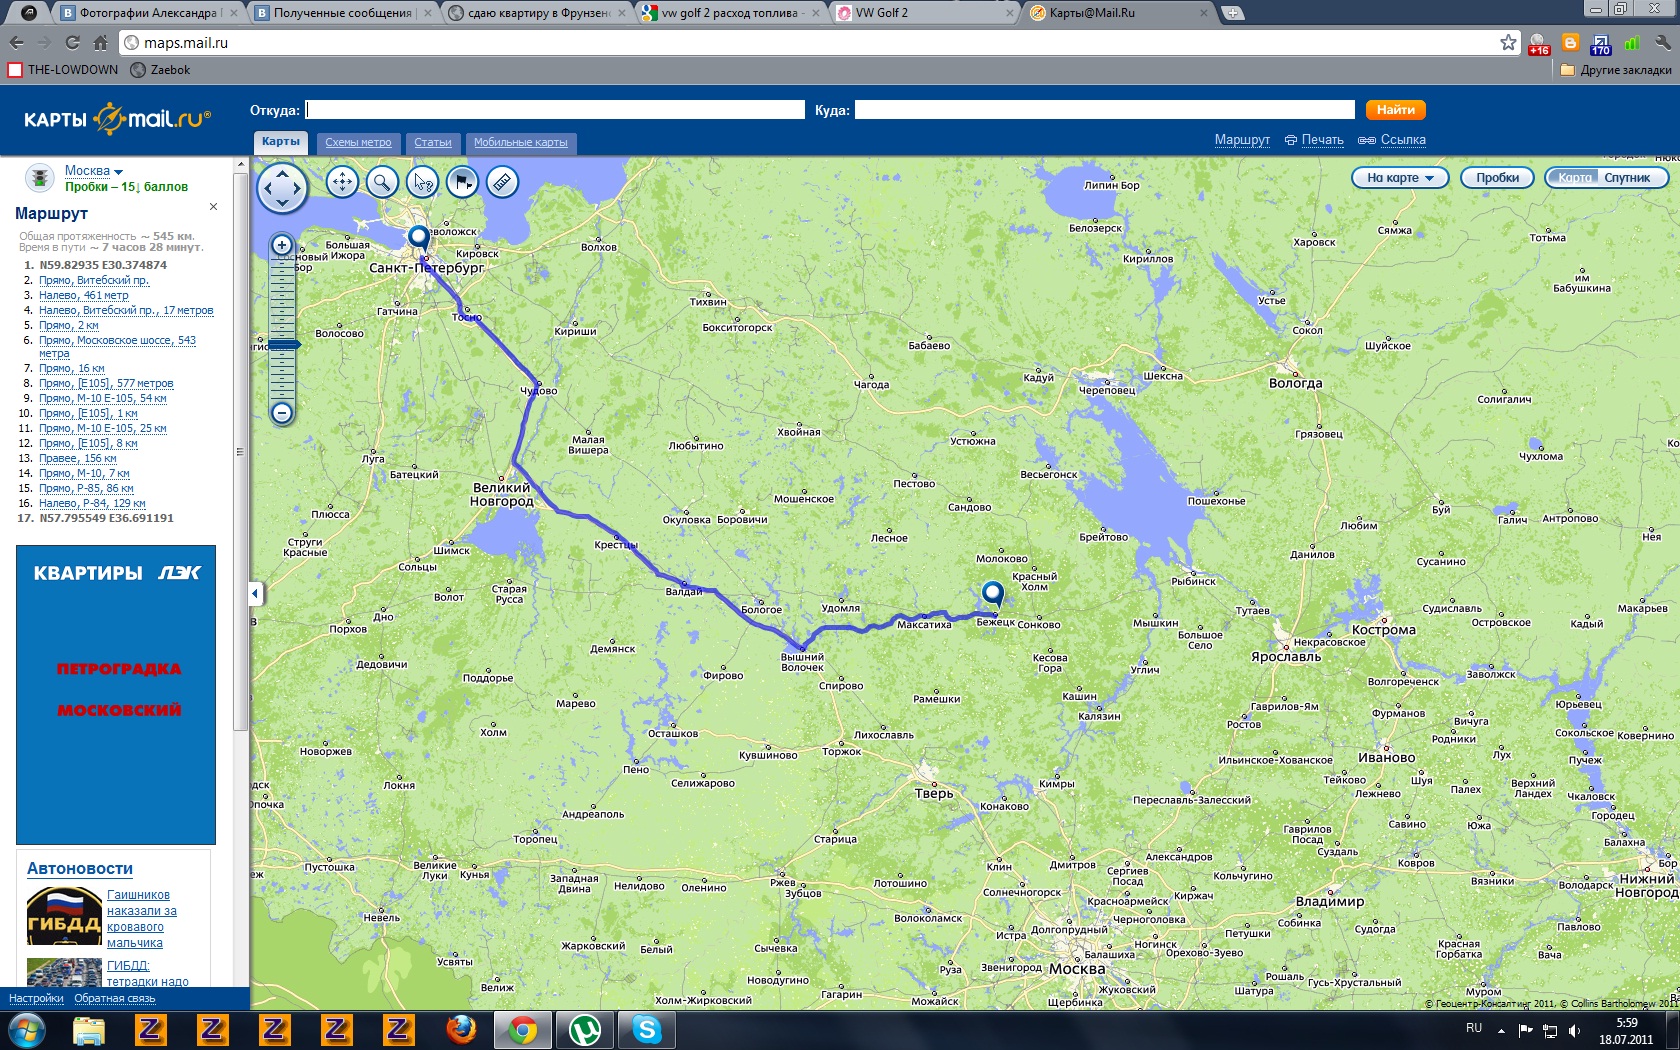Screen dimensions: 1680x1050
Task: Close the Маршрут panel
Action: (x=213, y=207)
